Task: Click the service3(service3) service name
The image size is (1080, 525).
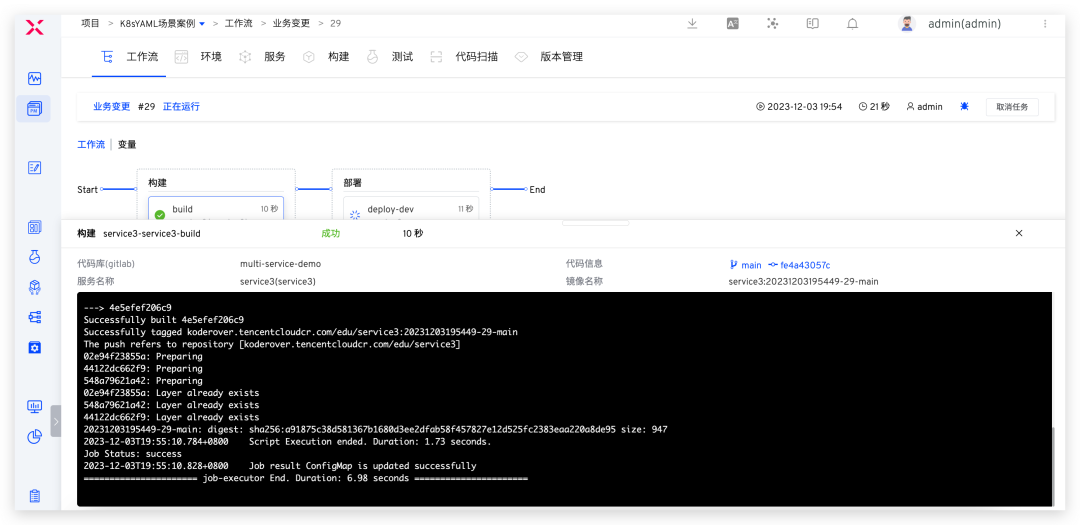Action: 278,281
